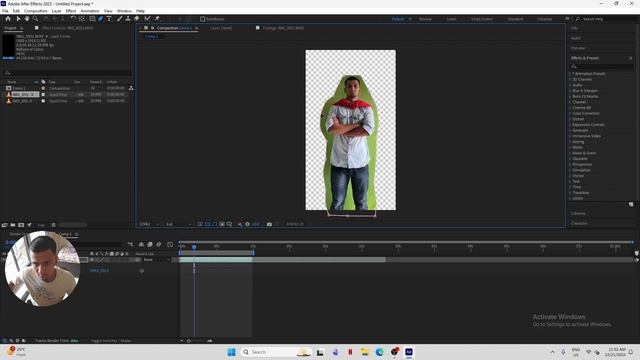640x360 pixels.
Task: Select the Hand tool
Action: (27, 19)
